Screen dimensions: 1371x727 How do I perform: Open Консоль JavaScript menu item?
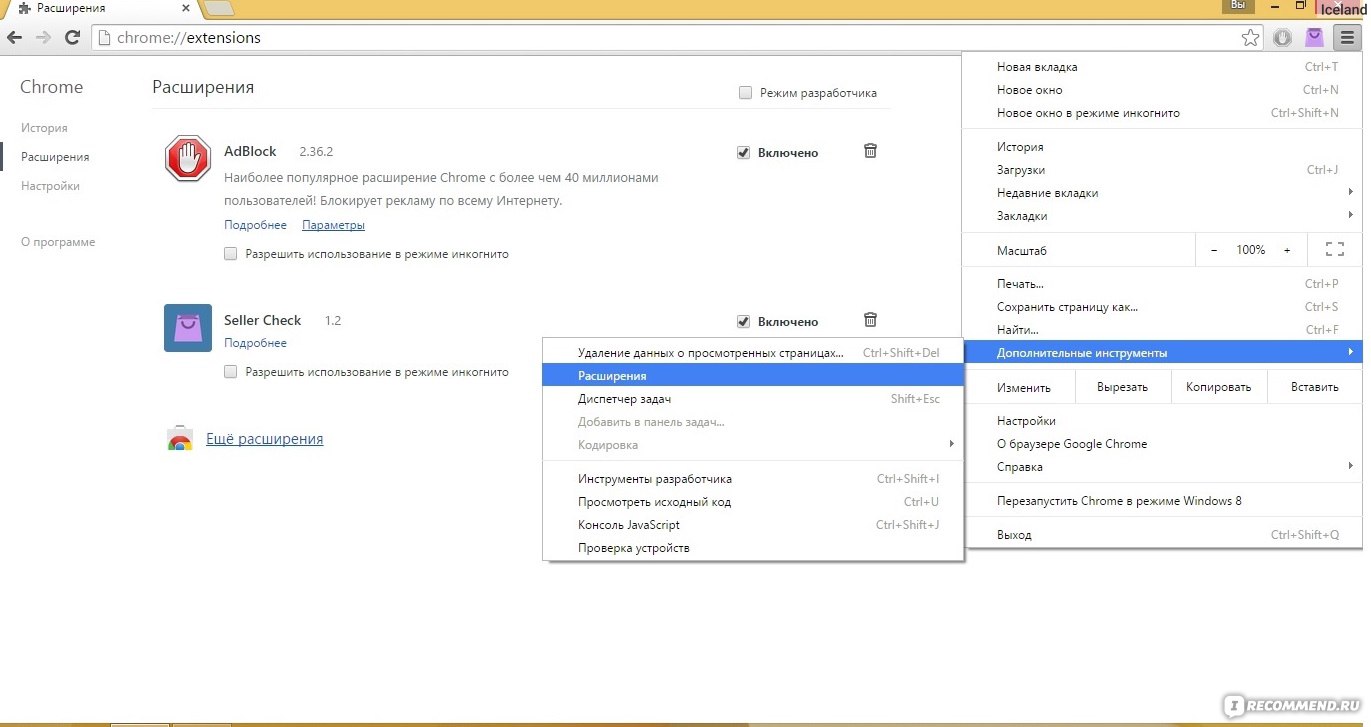tap(753, 525)
